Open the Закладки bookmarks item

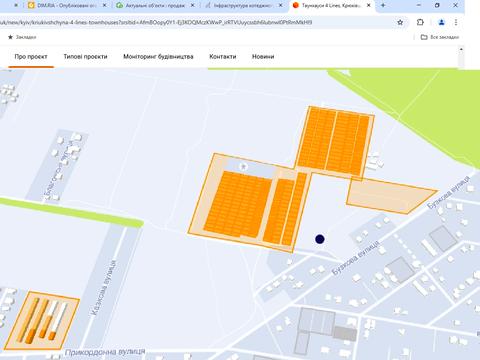22,37
